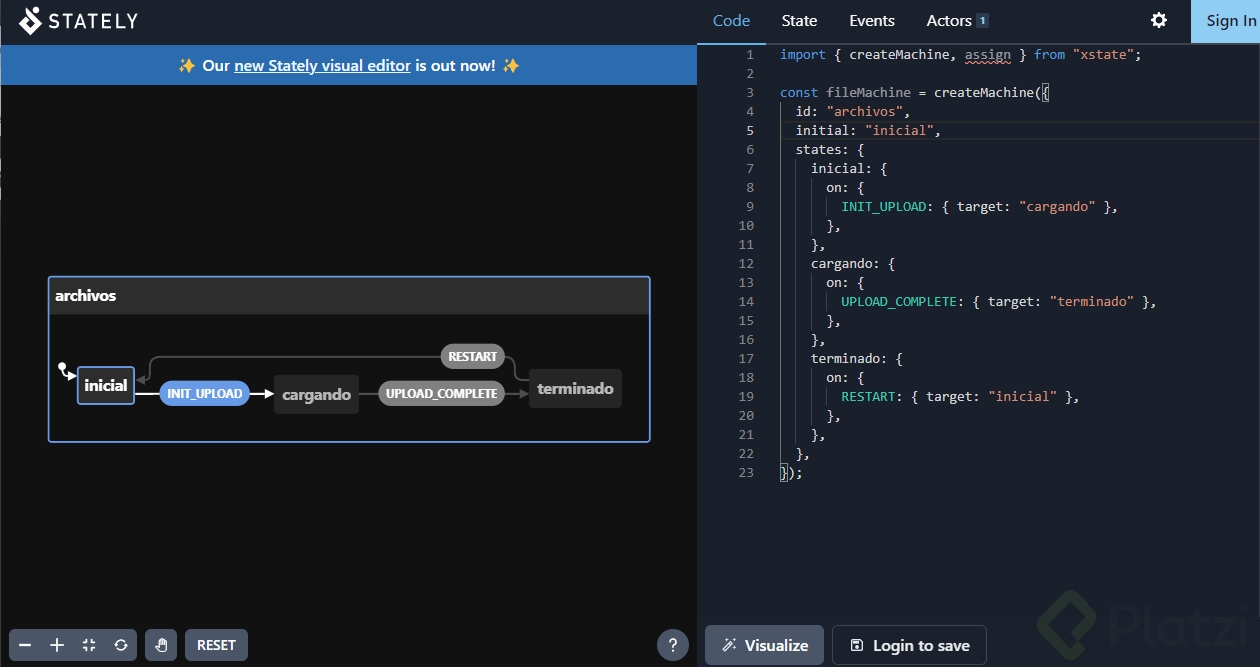Click the RESTART event label
Viewport: 1260px width, 667px height.
click(473, 356)
